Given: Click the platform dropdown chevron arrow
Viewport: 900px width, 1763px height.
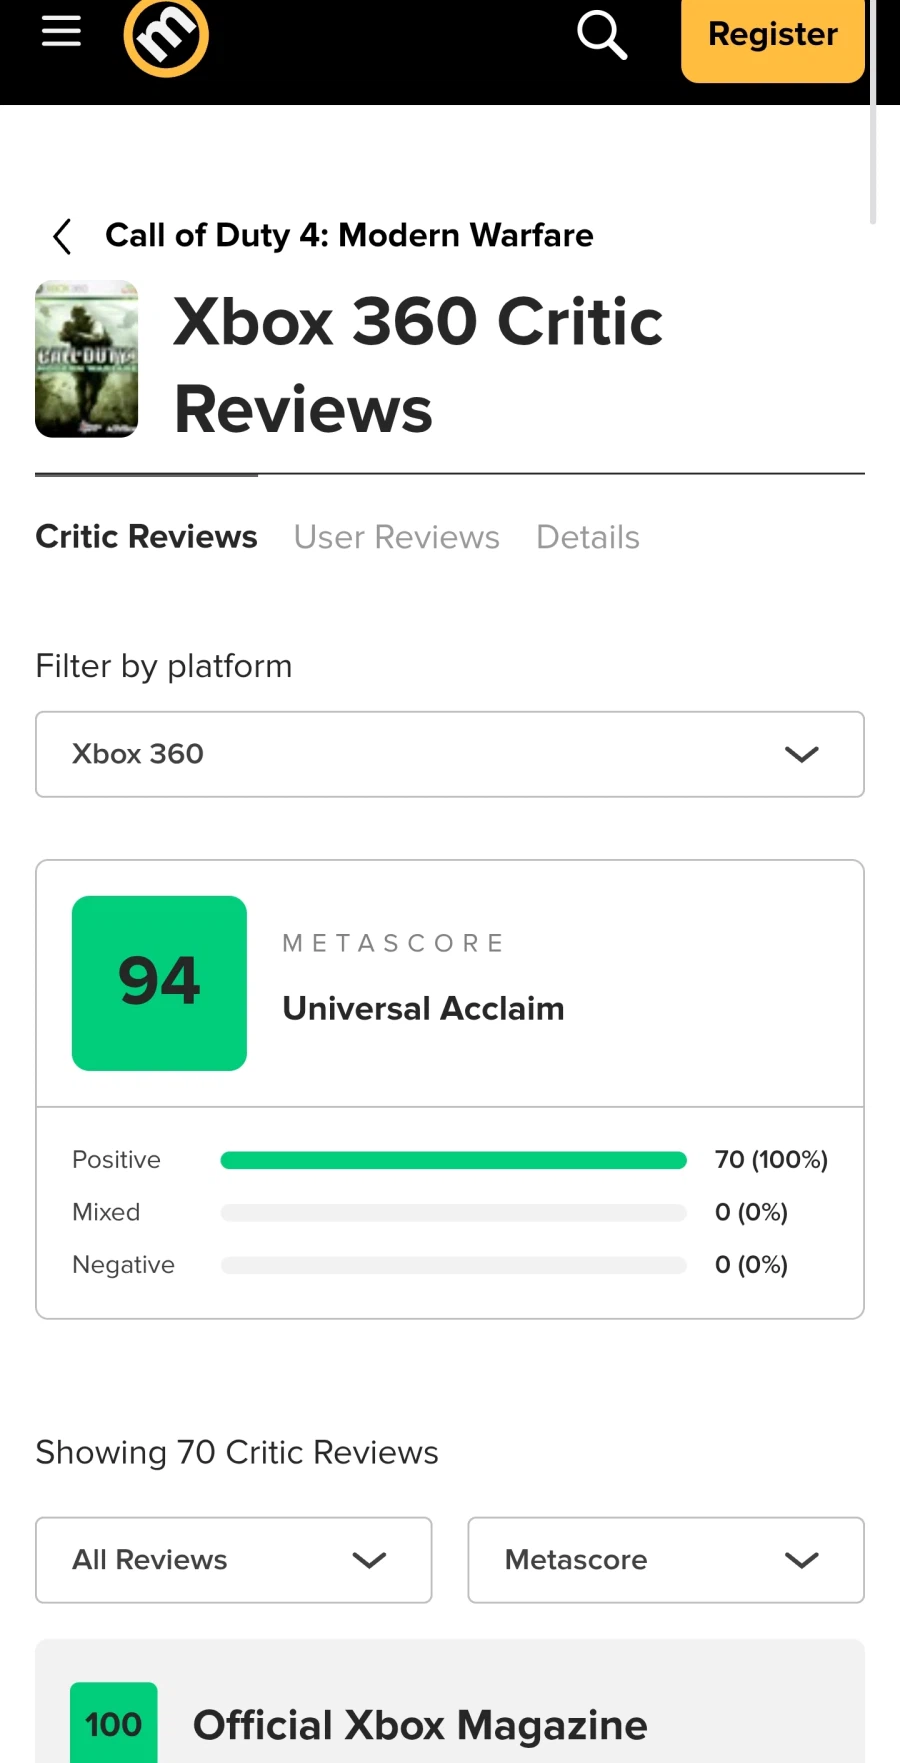Looking at the screenshot, I should (x=801, y=754).
